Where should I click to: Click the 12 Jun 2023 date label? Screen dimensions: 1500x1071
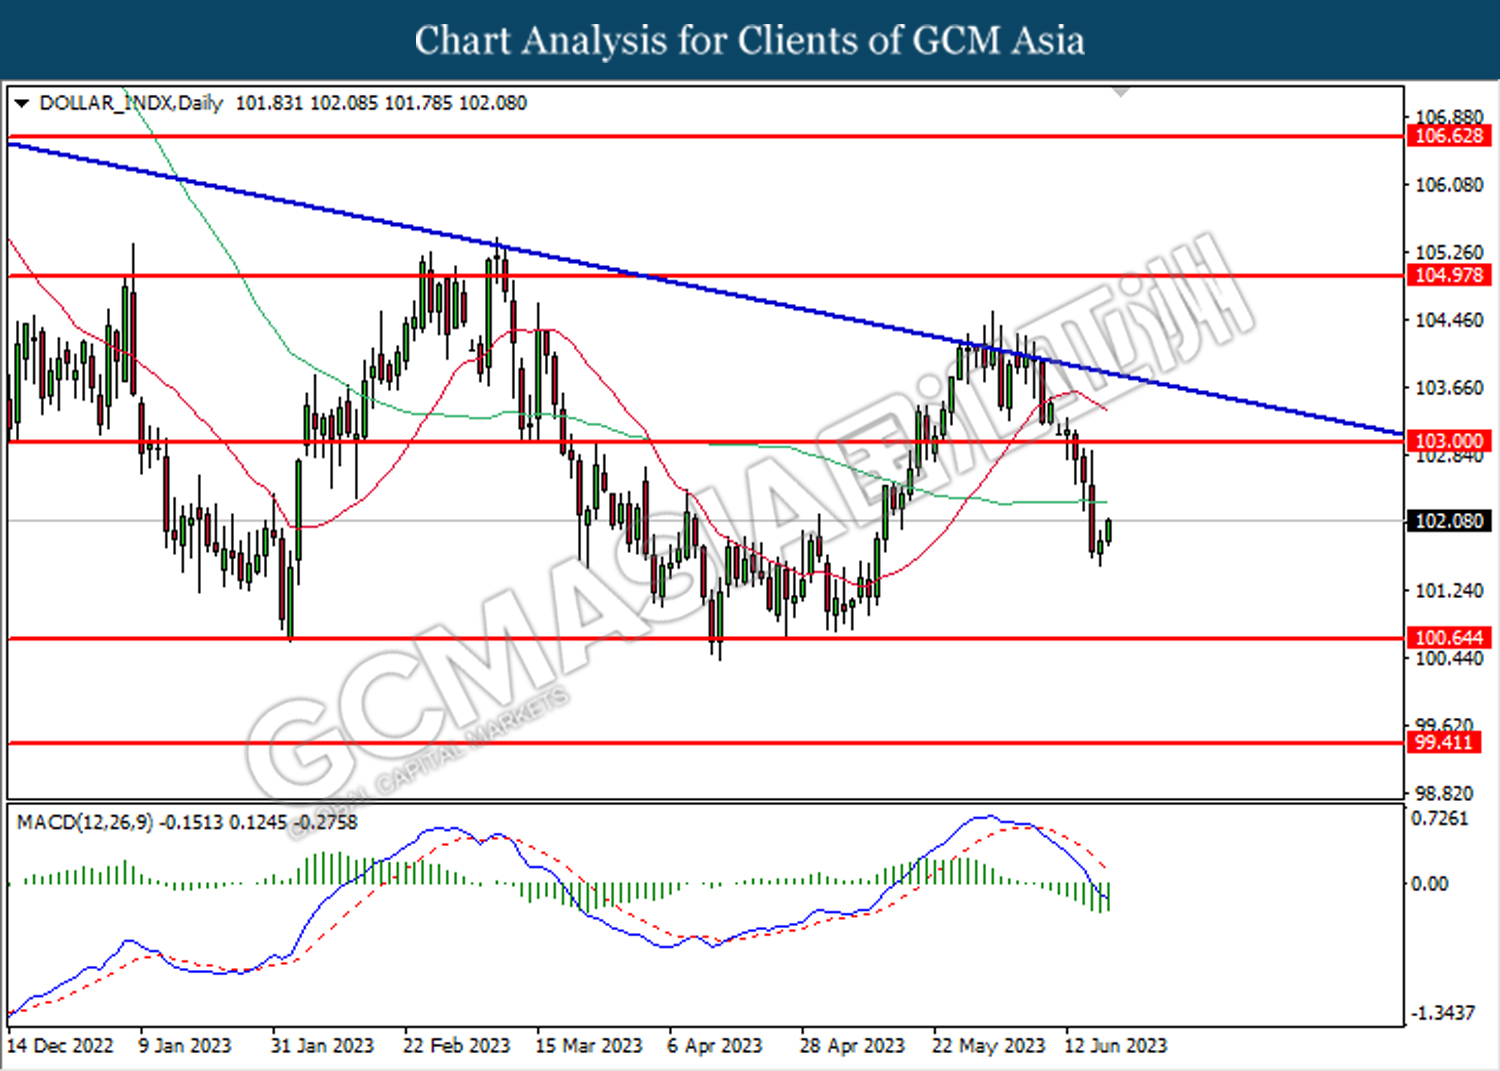1115,1046
